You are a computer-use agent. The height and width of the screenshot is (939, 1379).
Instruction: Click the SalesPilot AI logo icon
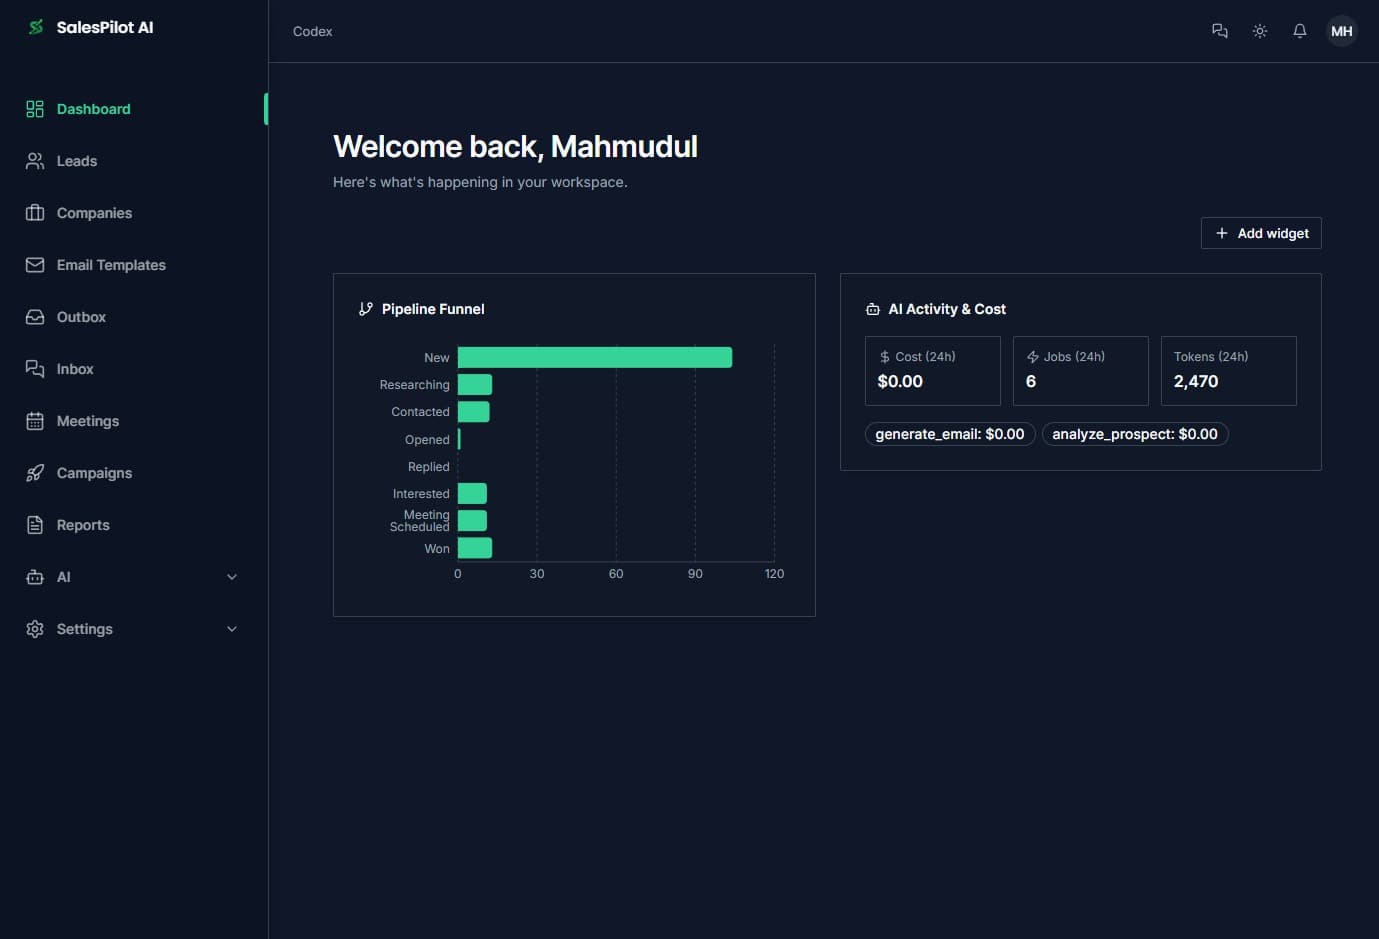pos(36,27)
